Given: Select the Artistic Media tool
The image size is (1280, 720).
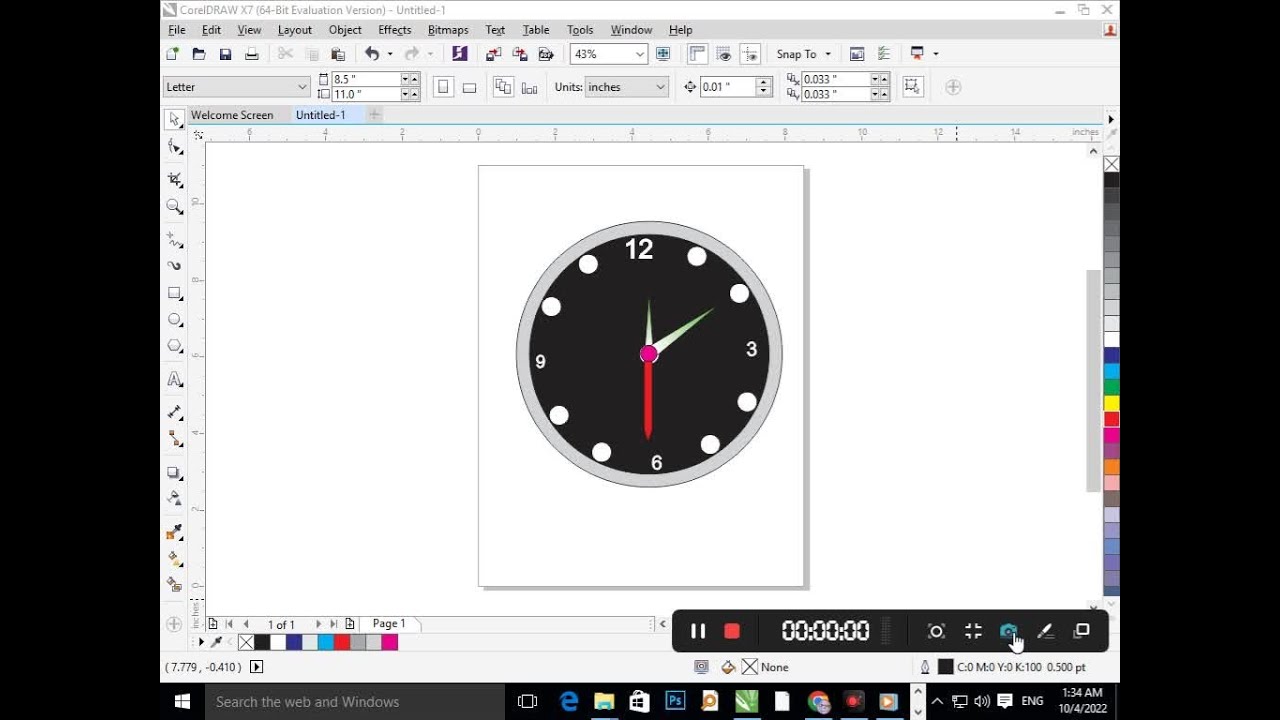Looking at the screenshot, I should pyautogui.click(x=175, y=266).
